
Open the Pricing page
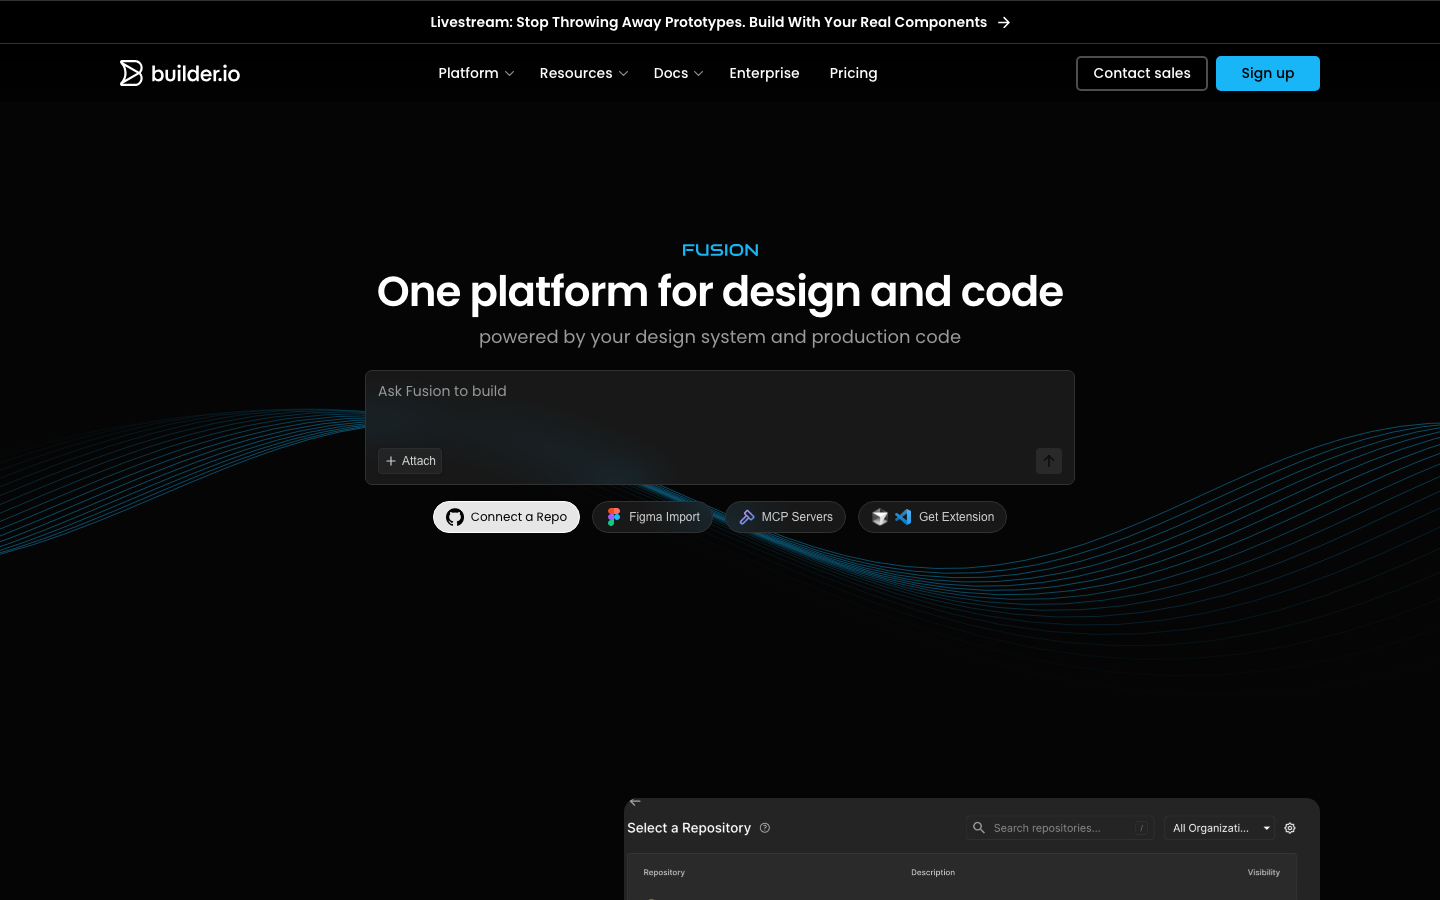point(853,73)
